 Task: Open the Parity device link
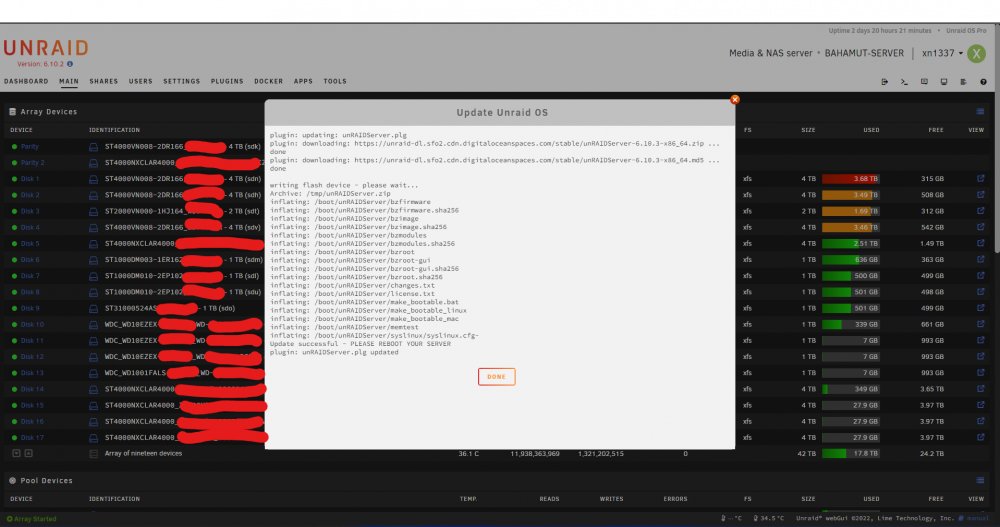[x=29, y=147]
